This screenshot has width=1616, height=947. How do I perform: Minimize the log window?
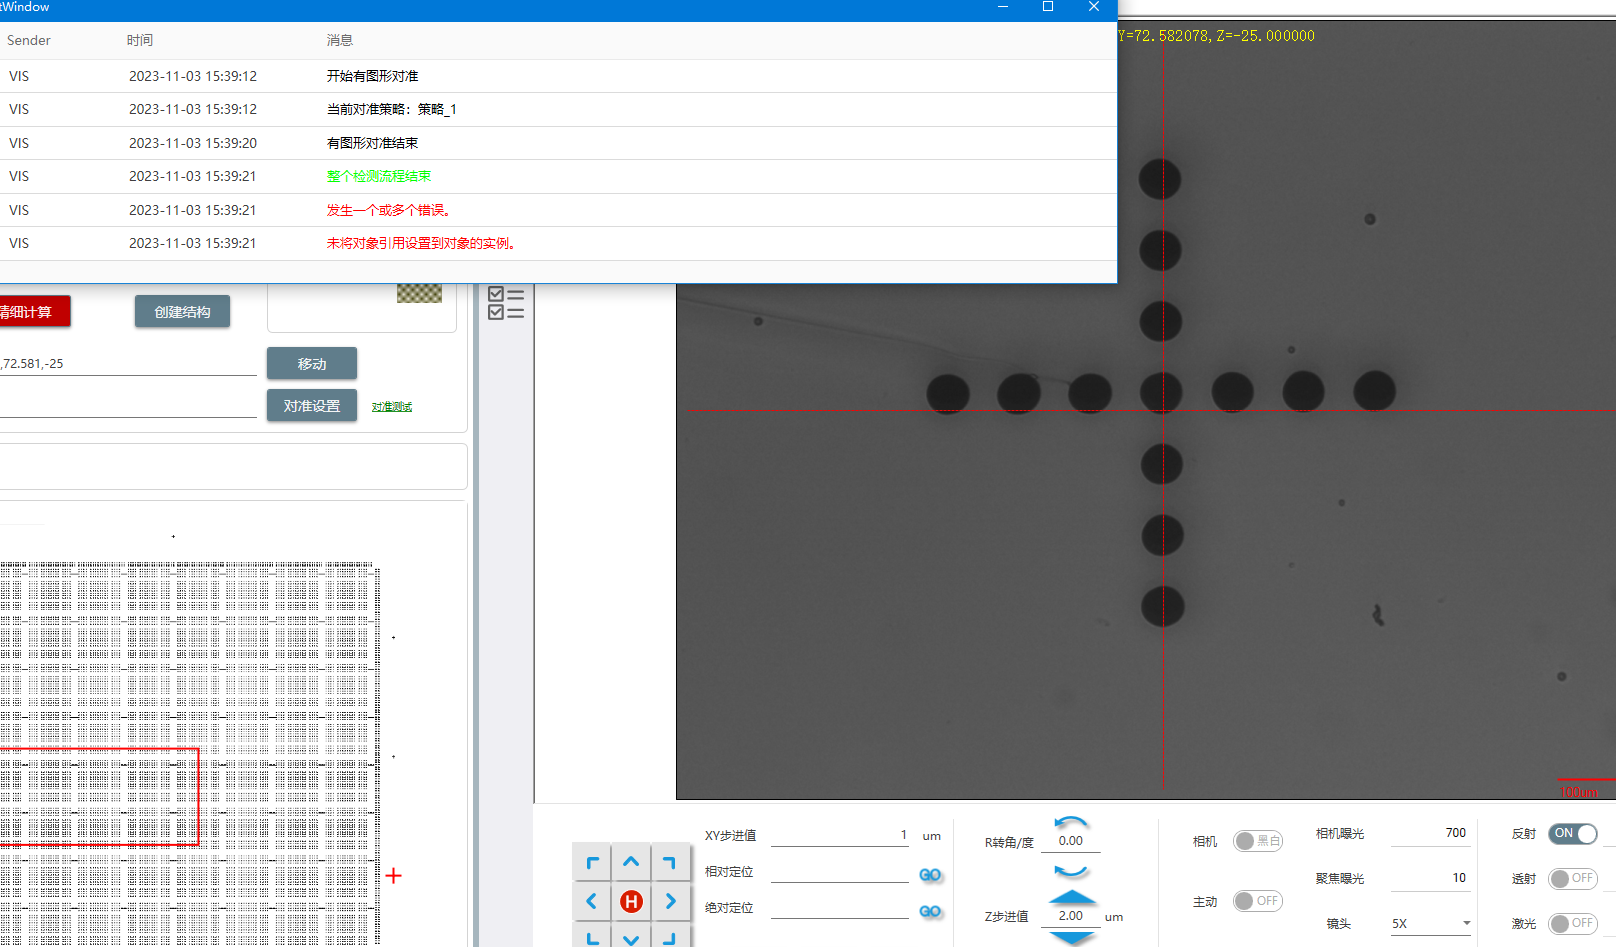pos(1003,7)
